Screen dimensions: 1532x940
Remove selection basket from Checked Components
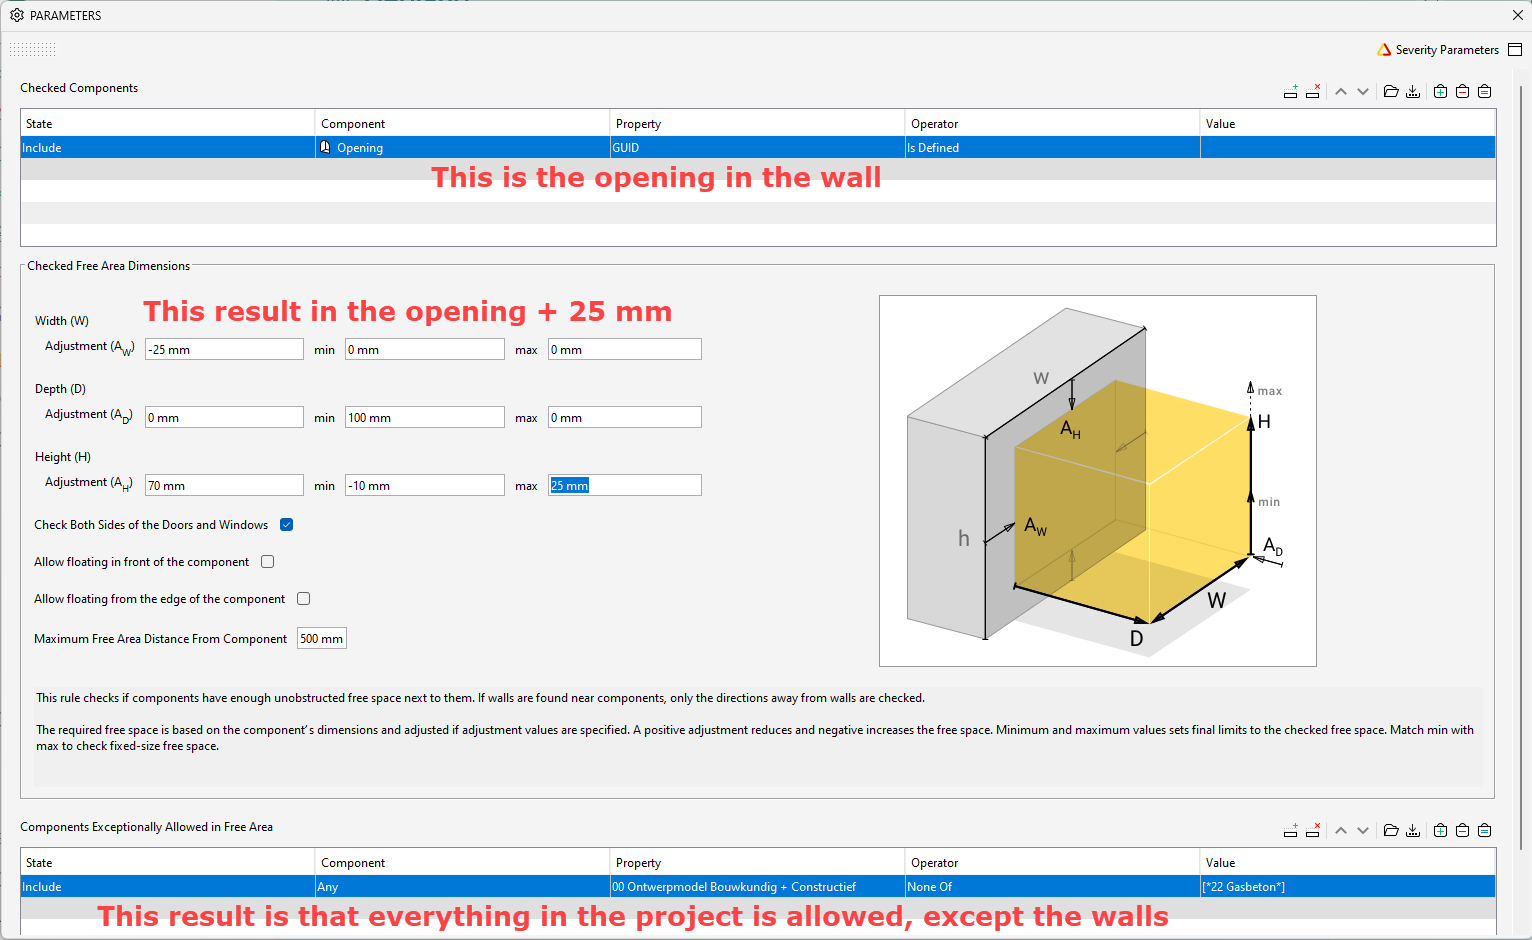tap(1463, 92)
